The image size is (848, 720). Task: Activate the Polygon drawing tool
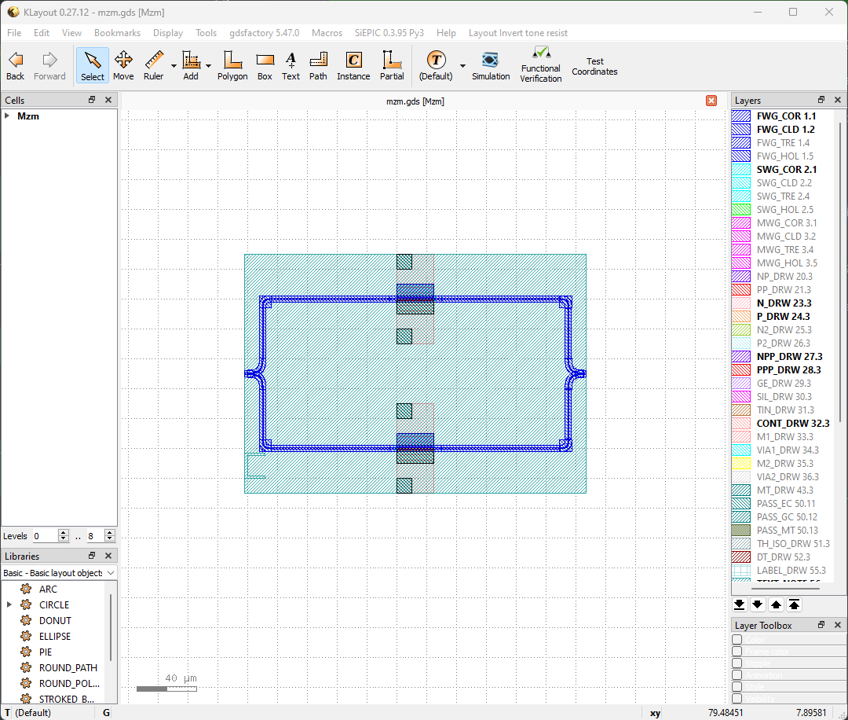[x=232, y=65]
